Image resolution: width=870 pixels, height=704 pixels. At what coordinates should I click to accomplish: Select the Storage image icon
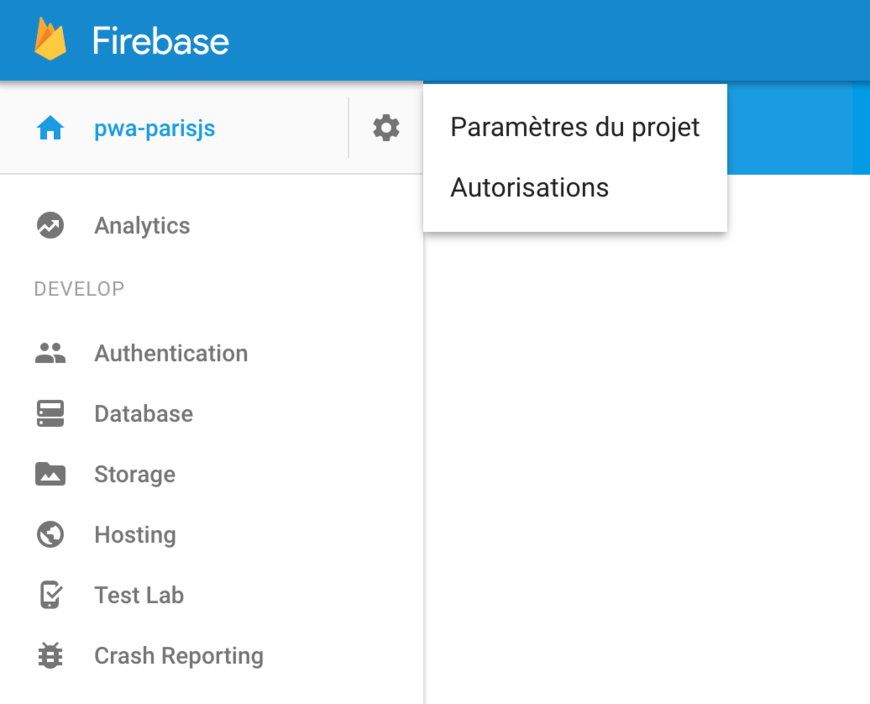(x=50, y=474)
